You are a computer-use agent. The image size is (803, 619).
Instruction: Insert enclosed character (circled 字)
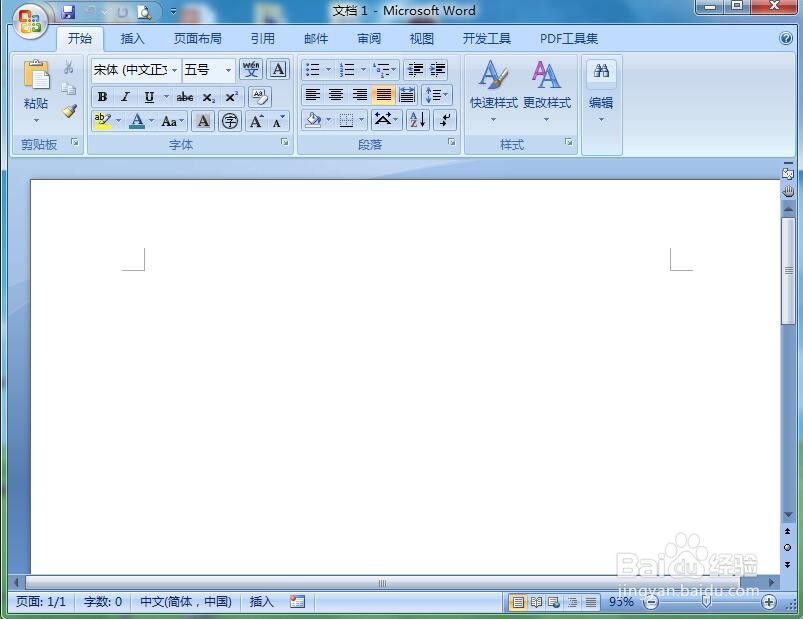point(230,121)
